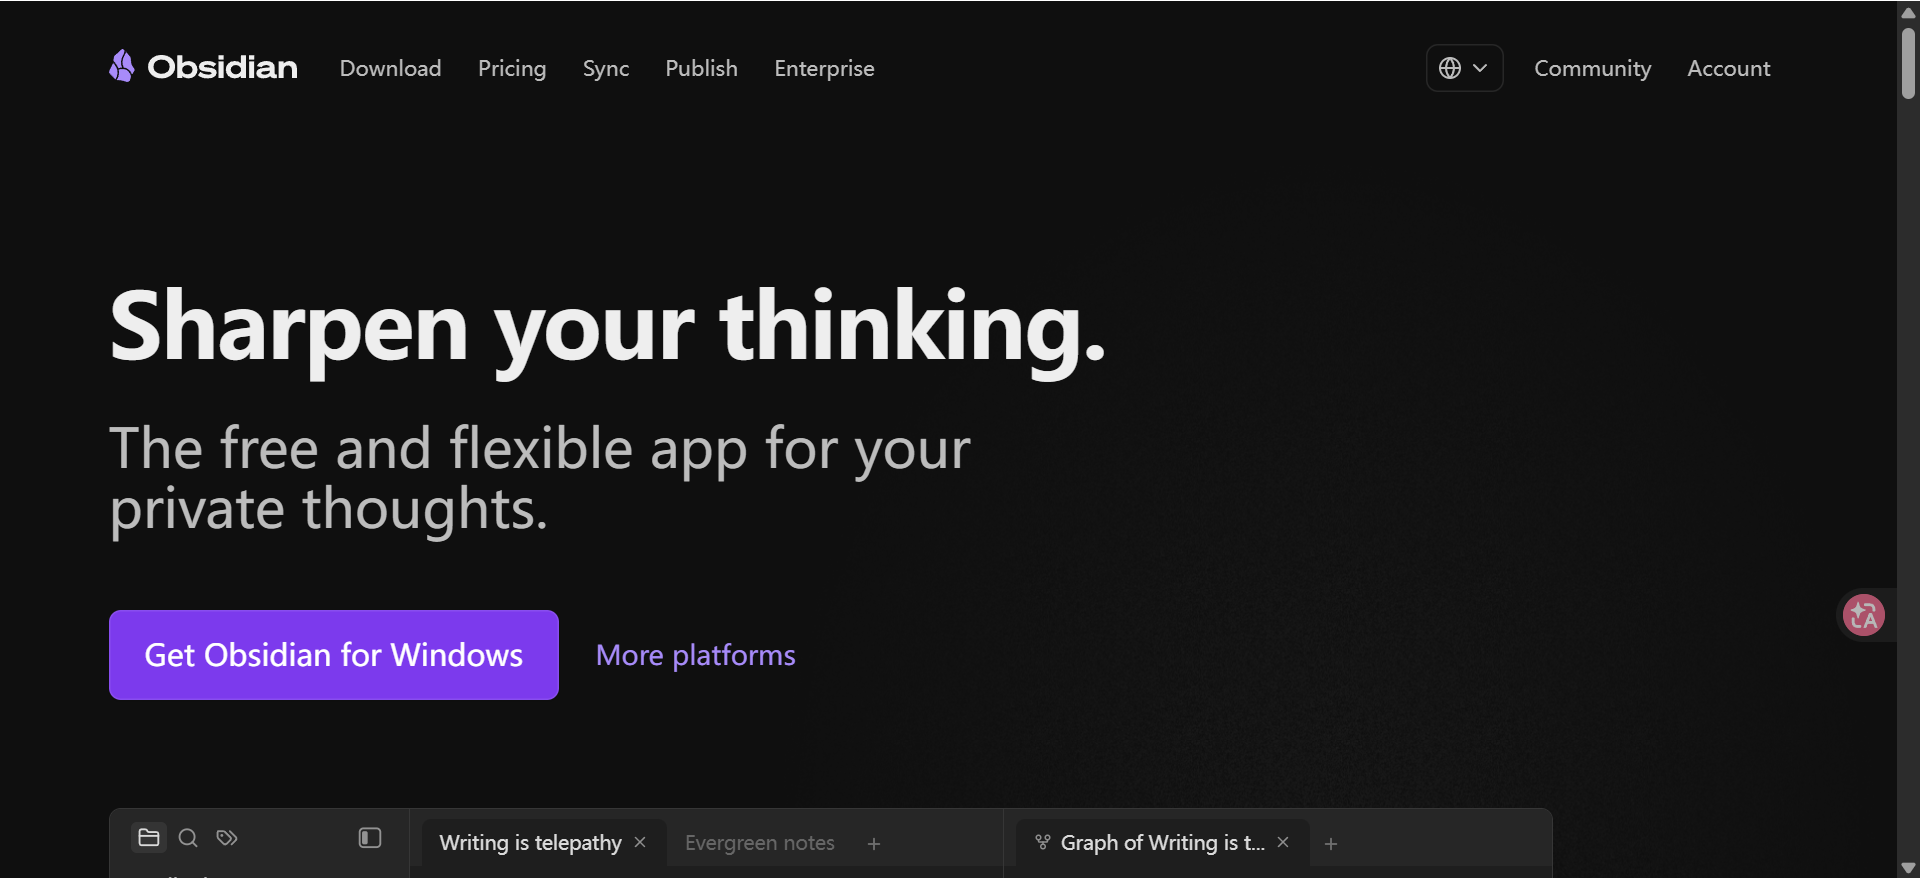1920x878 pixels.
Task: Close the Graph of Writing tab
Action: (x=1283, y=842)
